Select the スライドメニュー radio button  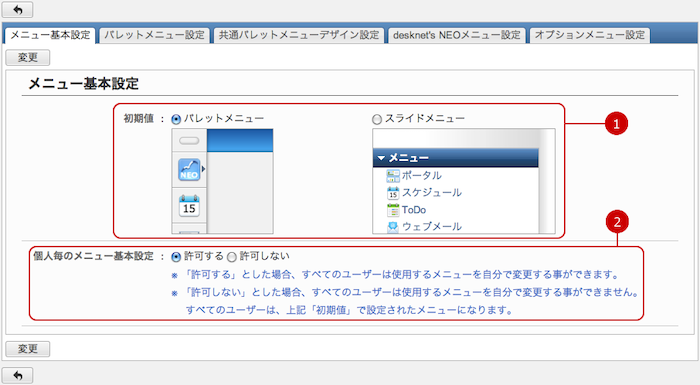377,119
